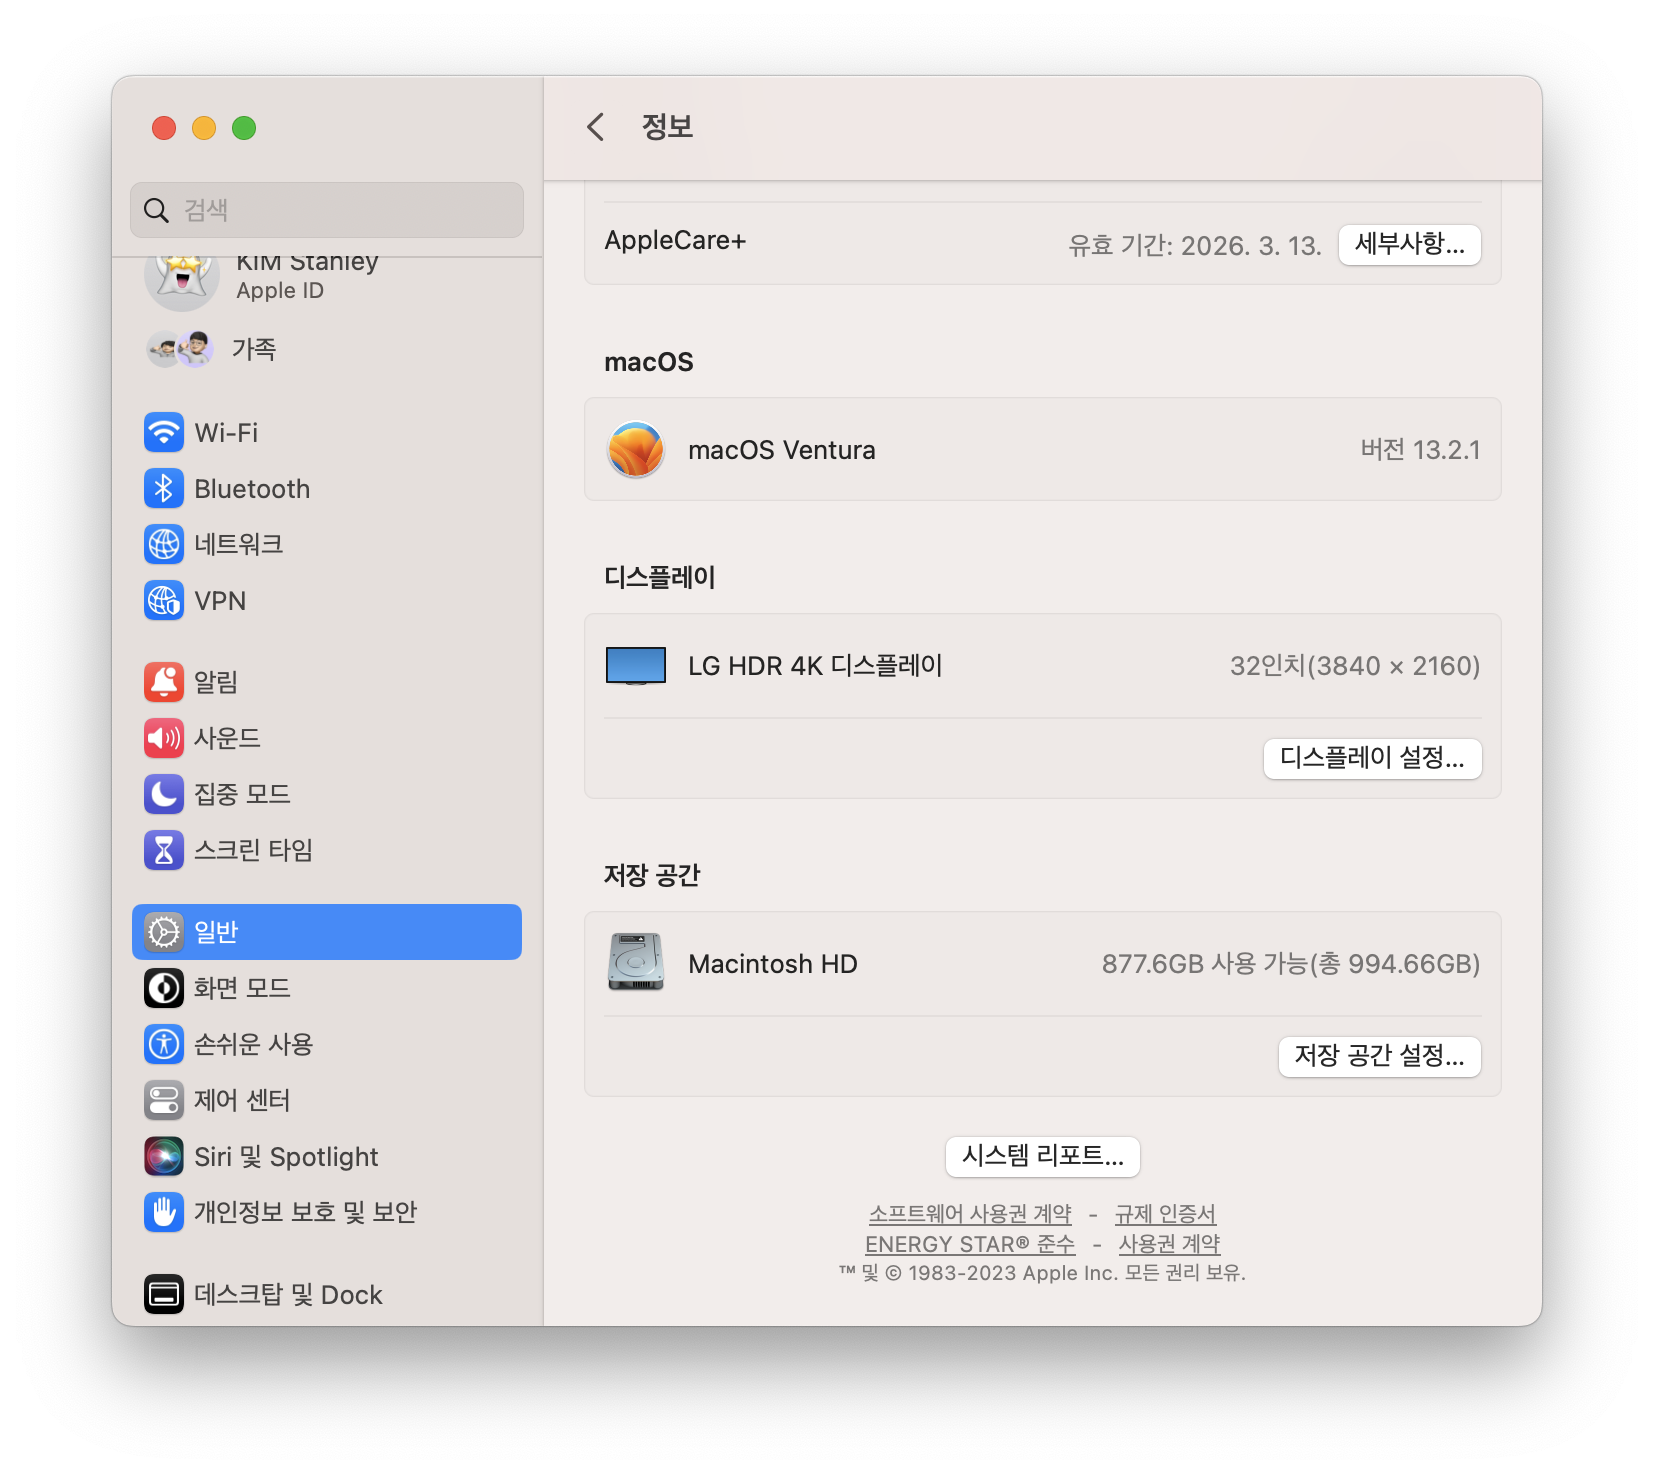Click the 스크린 타임 hourglass icon
This screenshot has width=1654, height=1474.
[x=164, y=850]
